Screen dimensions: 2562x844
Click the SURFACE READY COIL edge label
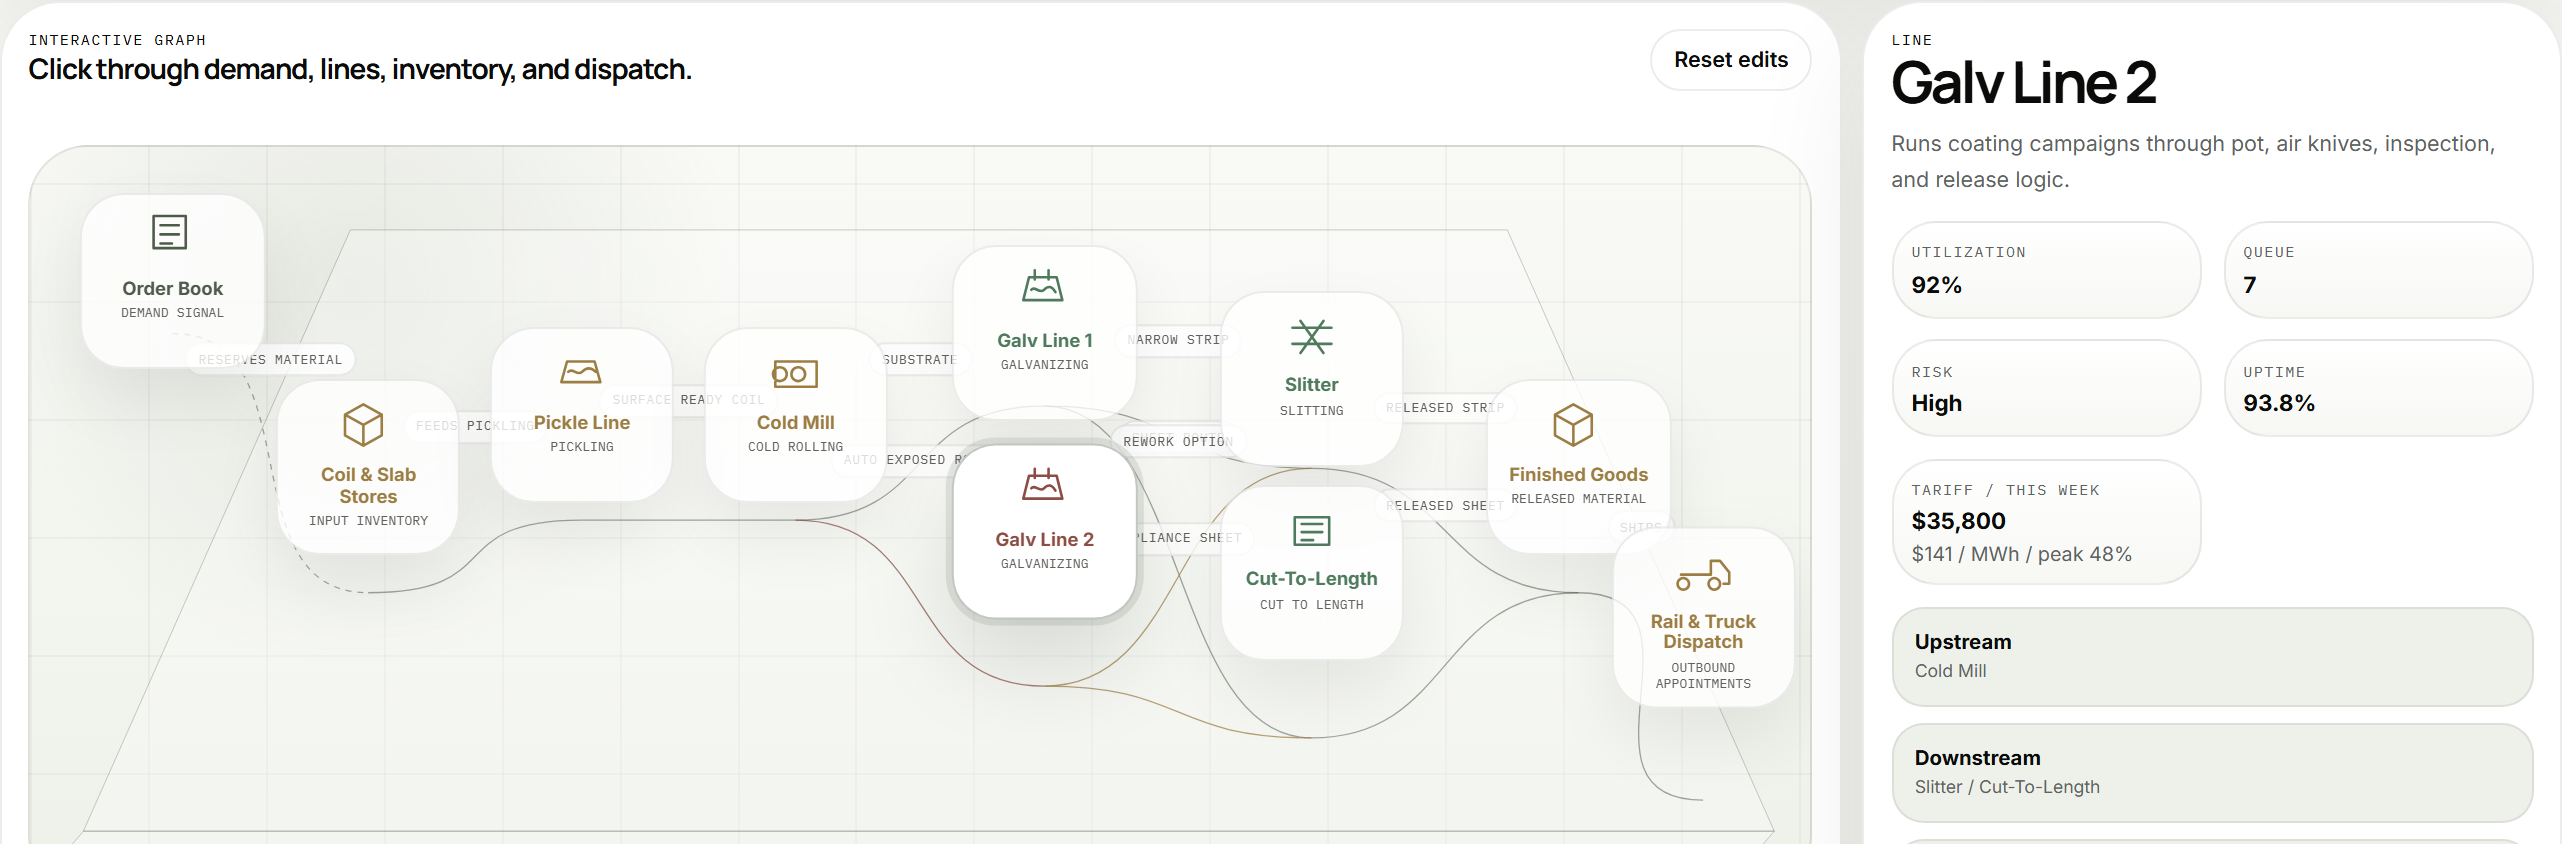pos(688,399)
